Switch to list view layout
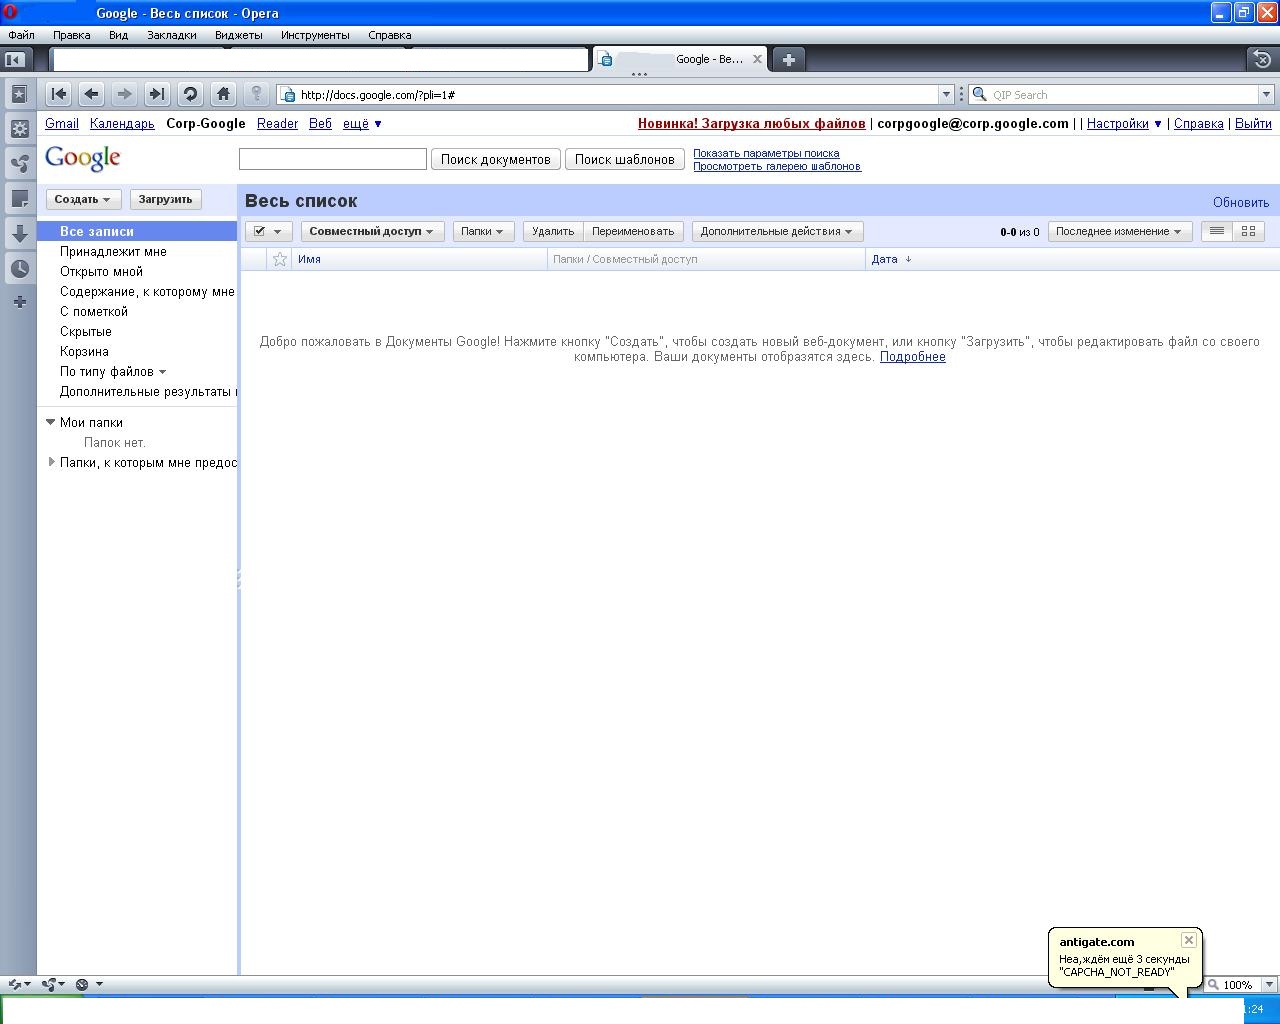 tap(1217, 231)
